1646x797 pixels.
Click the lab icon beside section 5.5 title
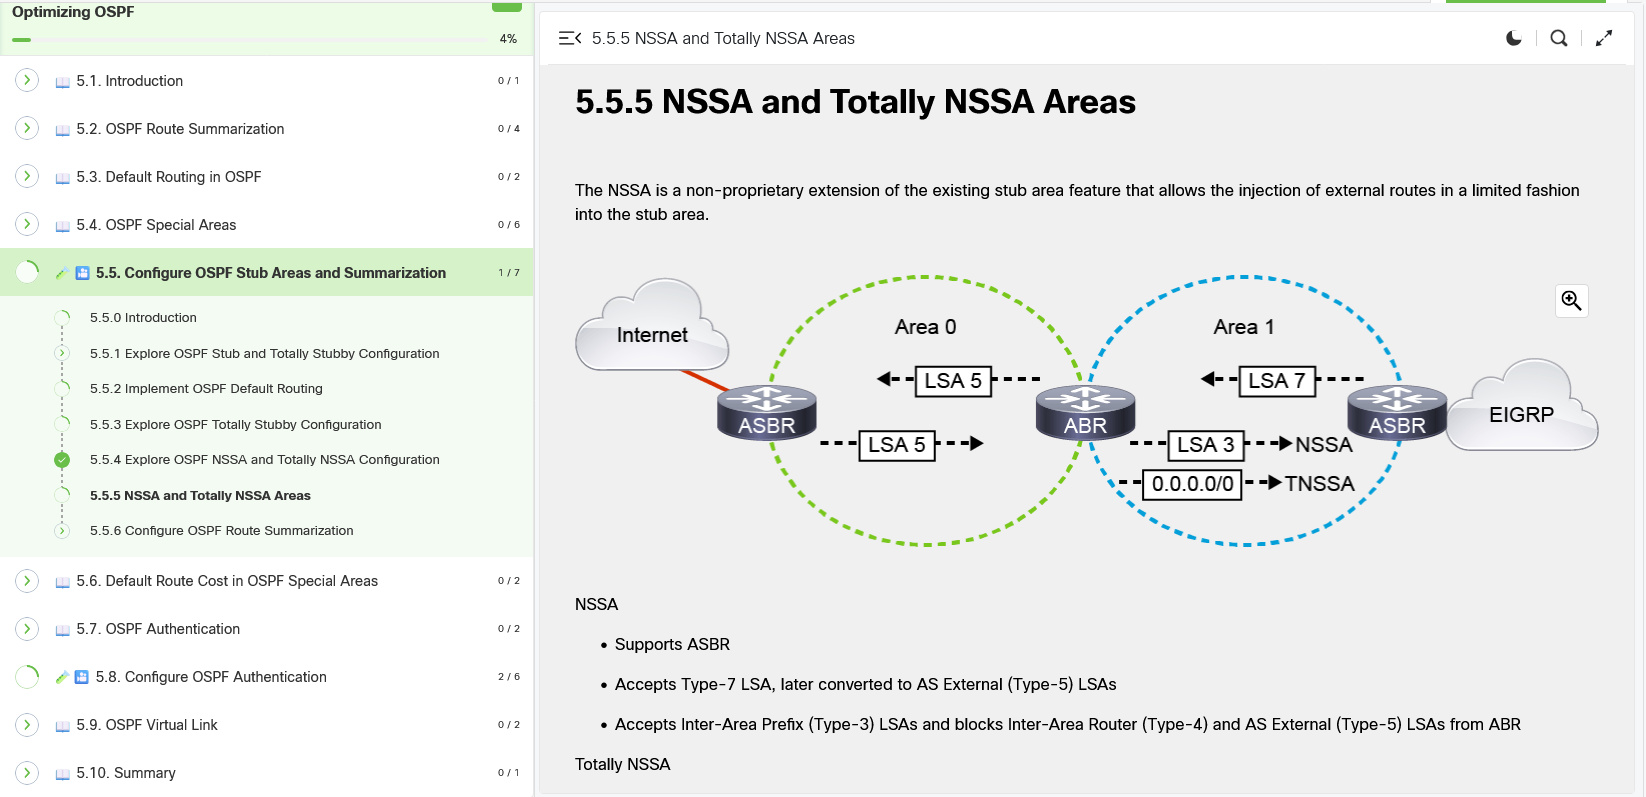82,273
